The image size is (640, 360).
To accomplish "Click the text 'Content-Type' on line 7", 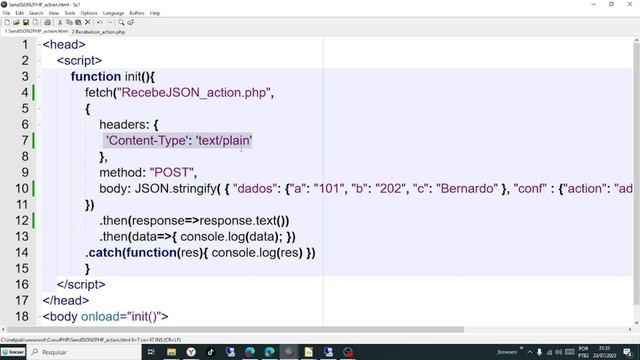I will coord(147,140).
